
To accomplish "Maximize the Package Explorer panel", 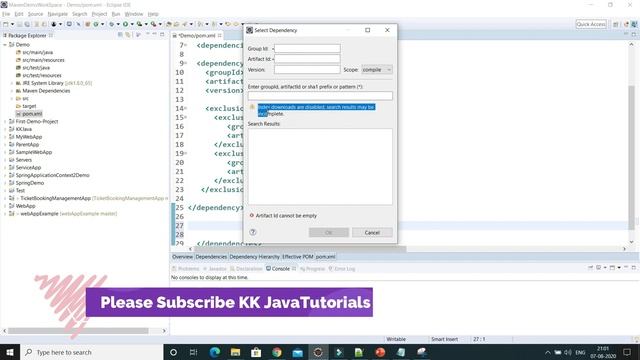I will 162,35.
